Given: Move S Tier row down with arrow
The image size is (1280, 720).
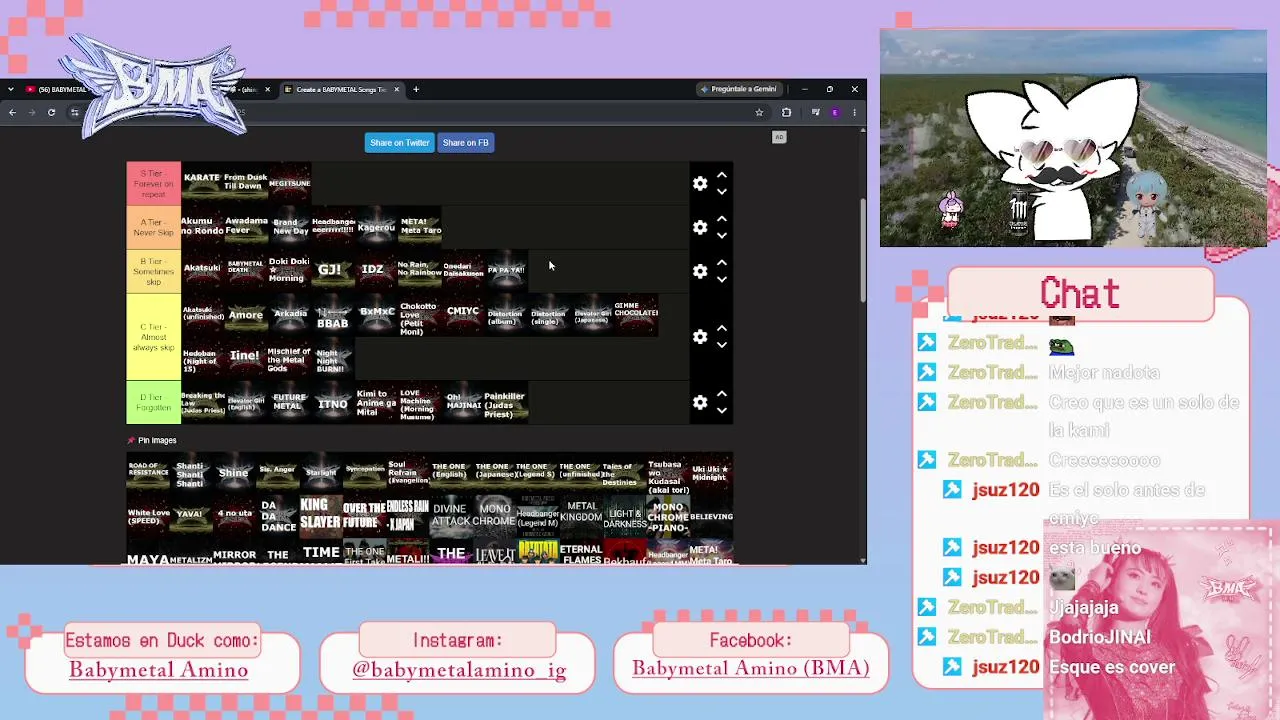Looking at the screenshot, I should point(721,191).
